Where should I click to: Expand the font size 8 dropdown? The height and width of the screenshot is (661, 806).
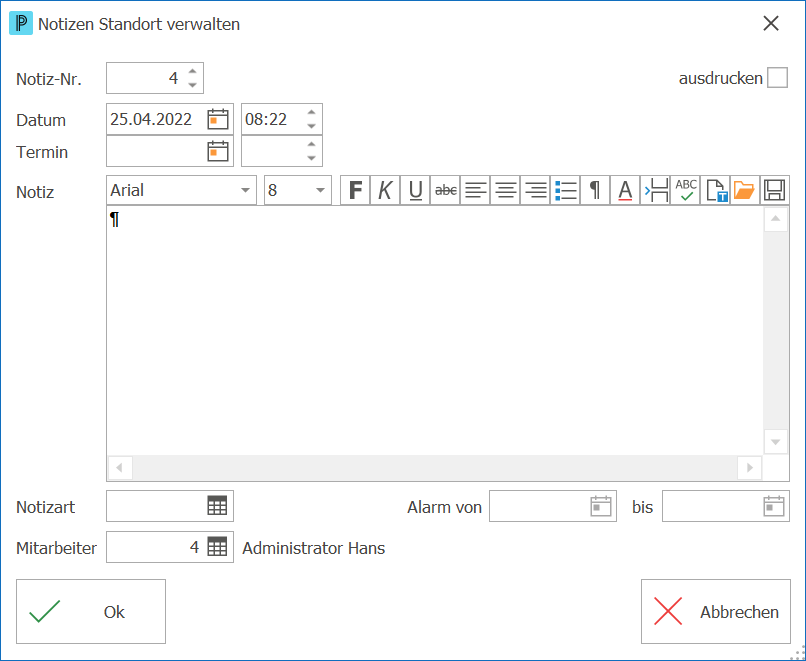320,190
